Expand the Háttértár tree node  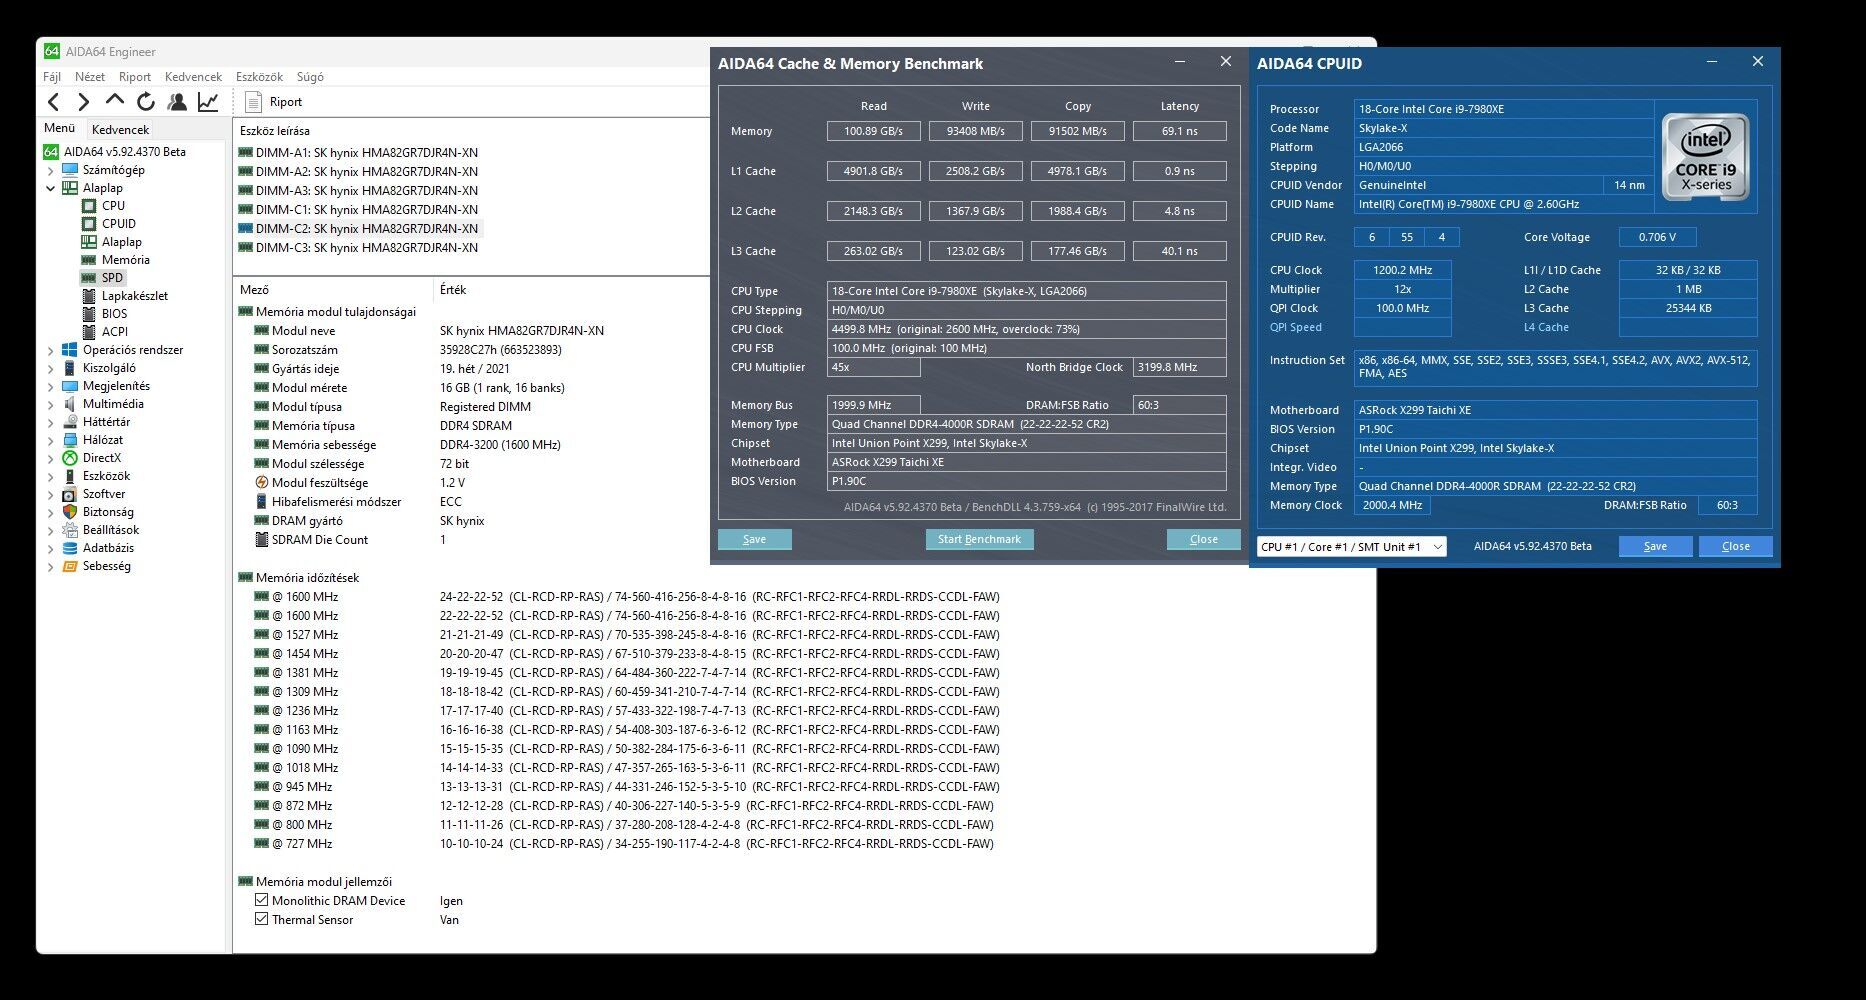pyautogui.click(x=51, y=423)
